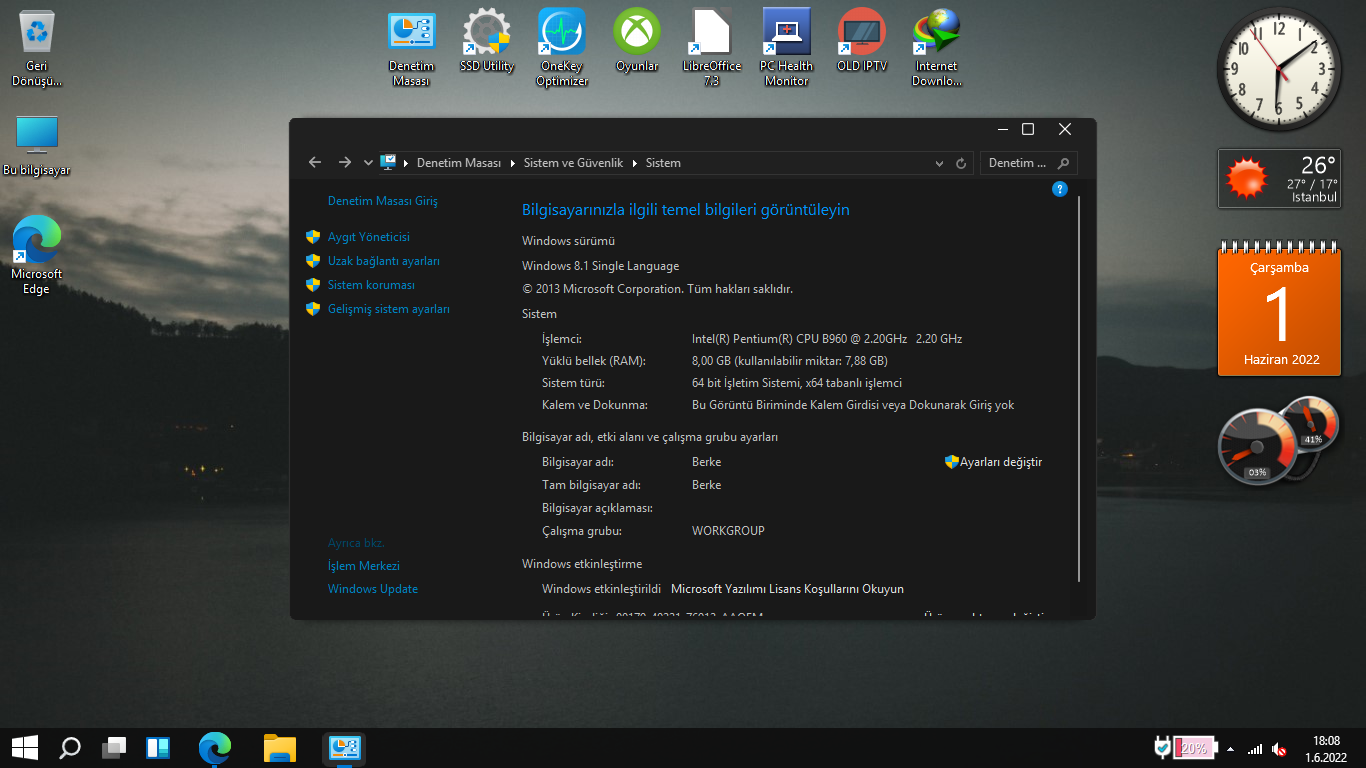1366x768 pixels.
Task: Click '64 bit İşletim Sistemi' system type text
Action: 797,383
